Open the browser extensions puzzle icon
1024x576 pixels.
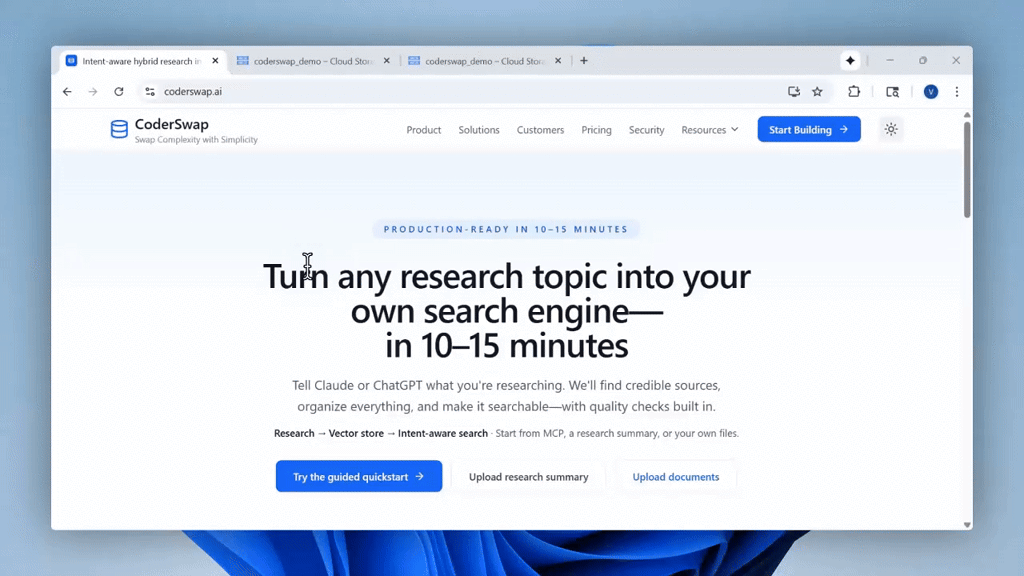coord(854,91)
